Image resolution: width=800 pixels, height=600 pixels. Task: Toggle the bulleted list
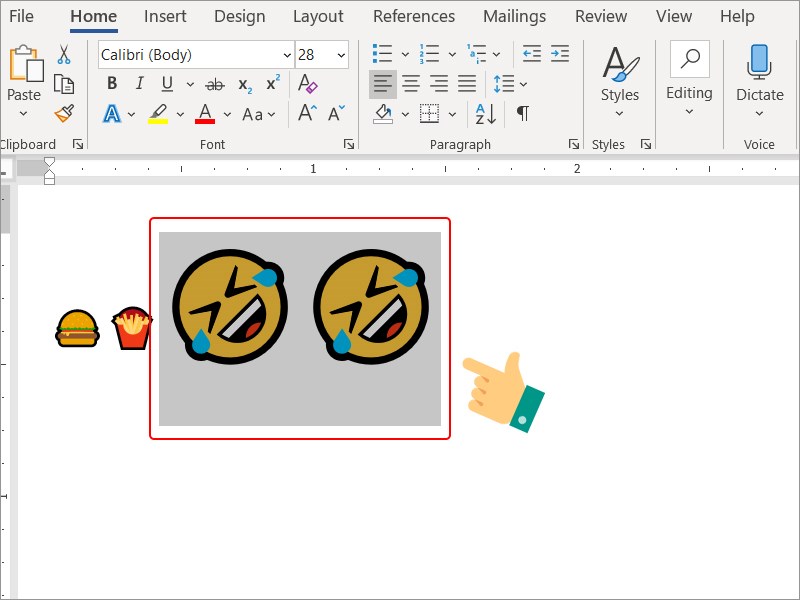[381, 53]
